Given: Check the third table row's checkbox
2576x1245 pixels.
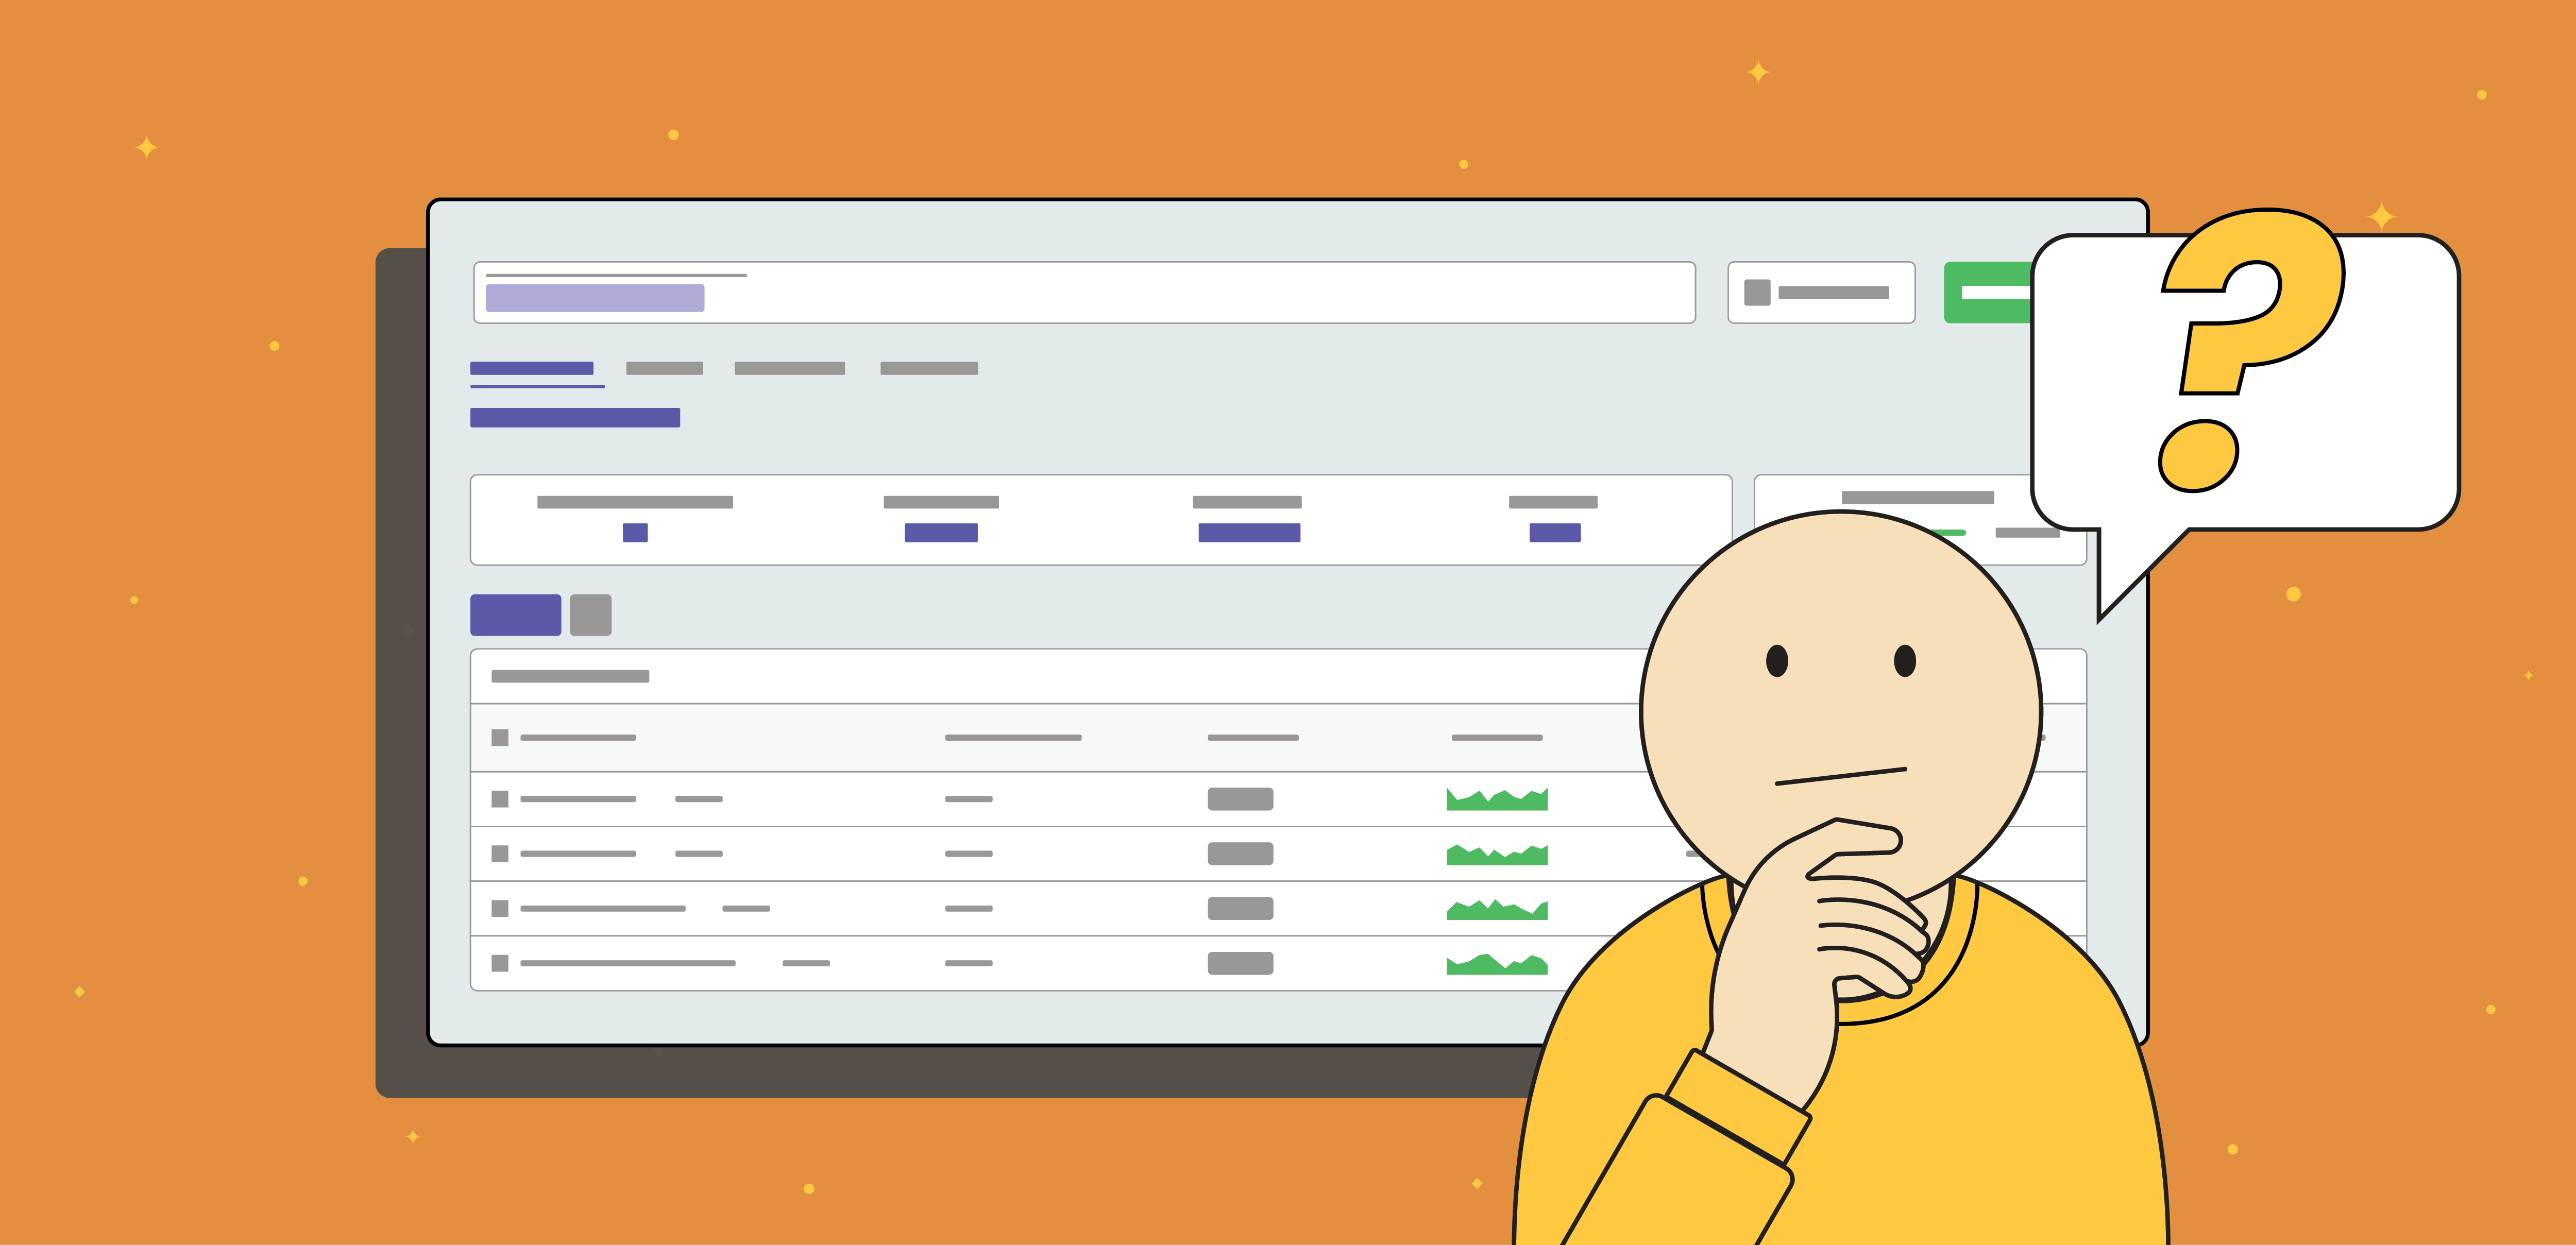Looking at the screenshot, I should tap(500, 909).
